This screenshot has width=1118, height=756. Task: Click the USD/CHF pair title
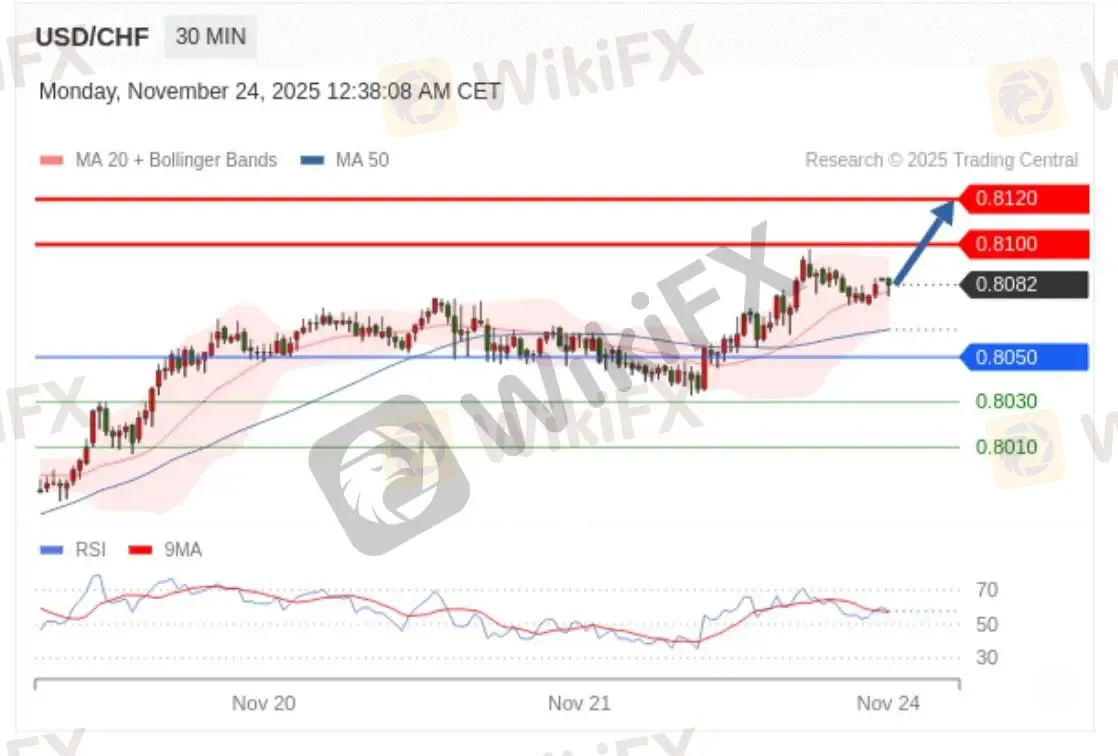[92, 37]
